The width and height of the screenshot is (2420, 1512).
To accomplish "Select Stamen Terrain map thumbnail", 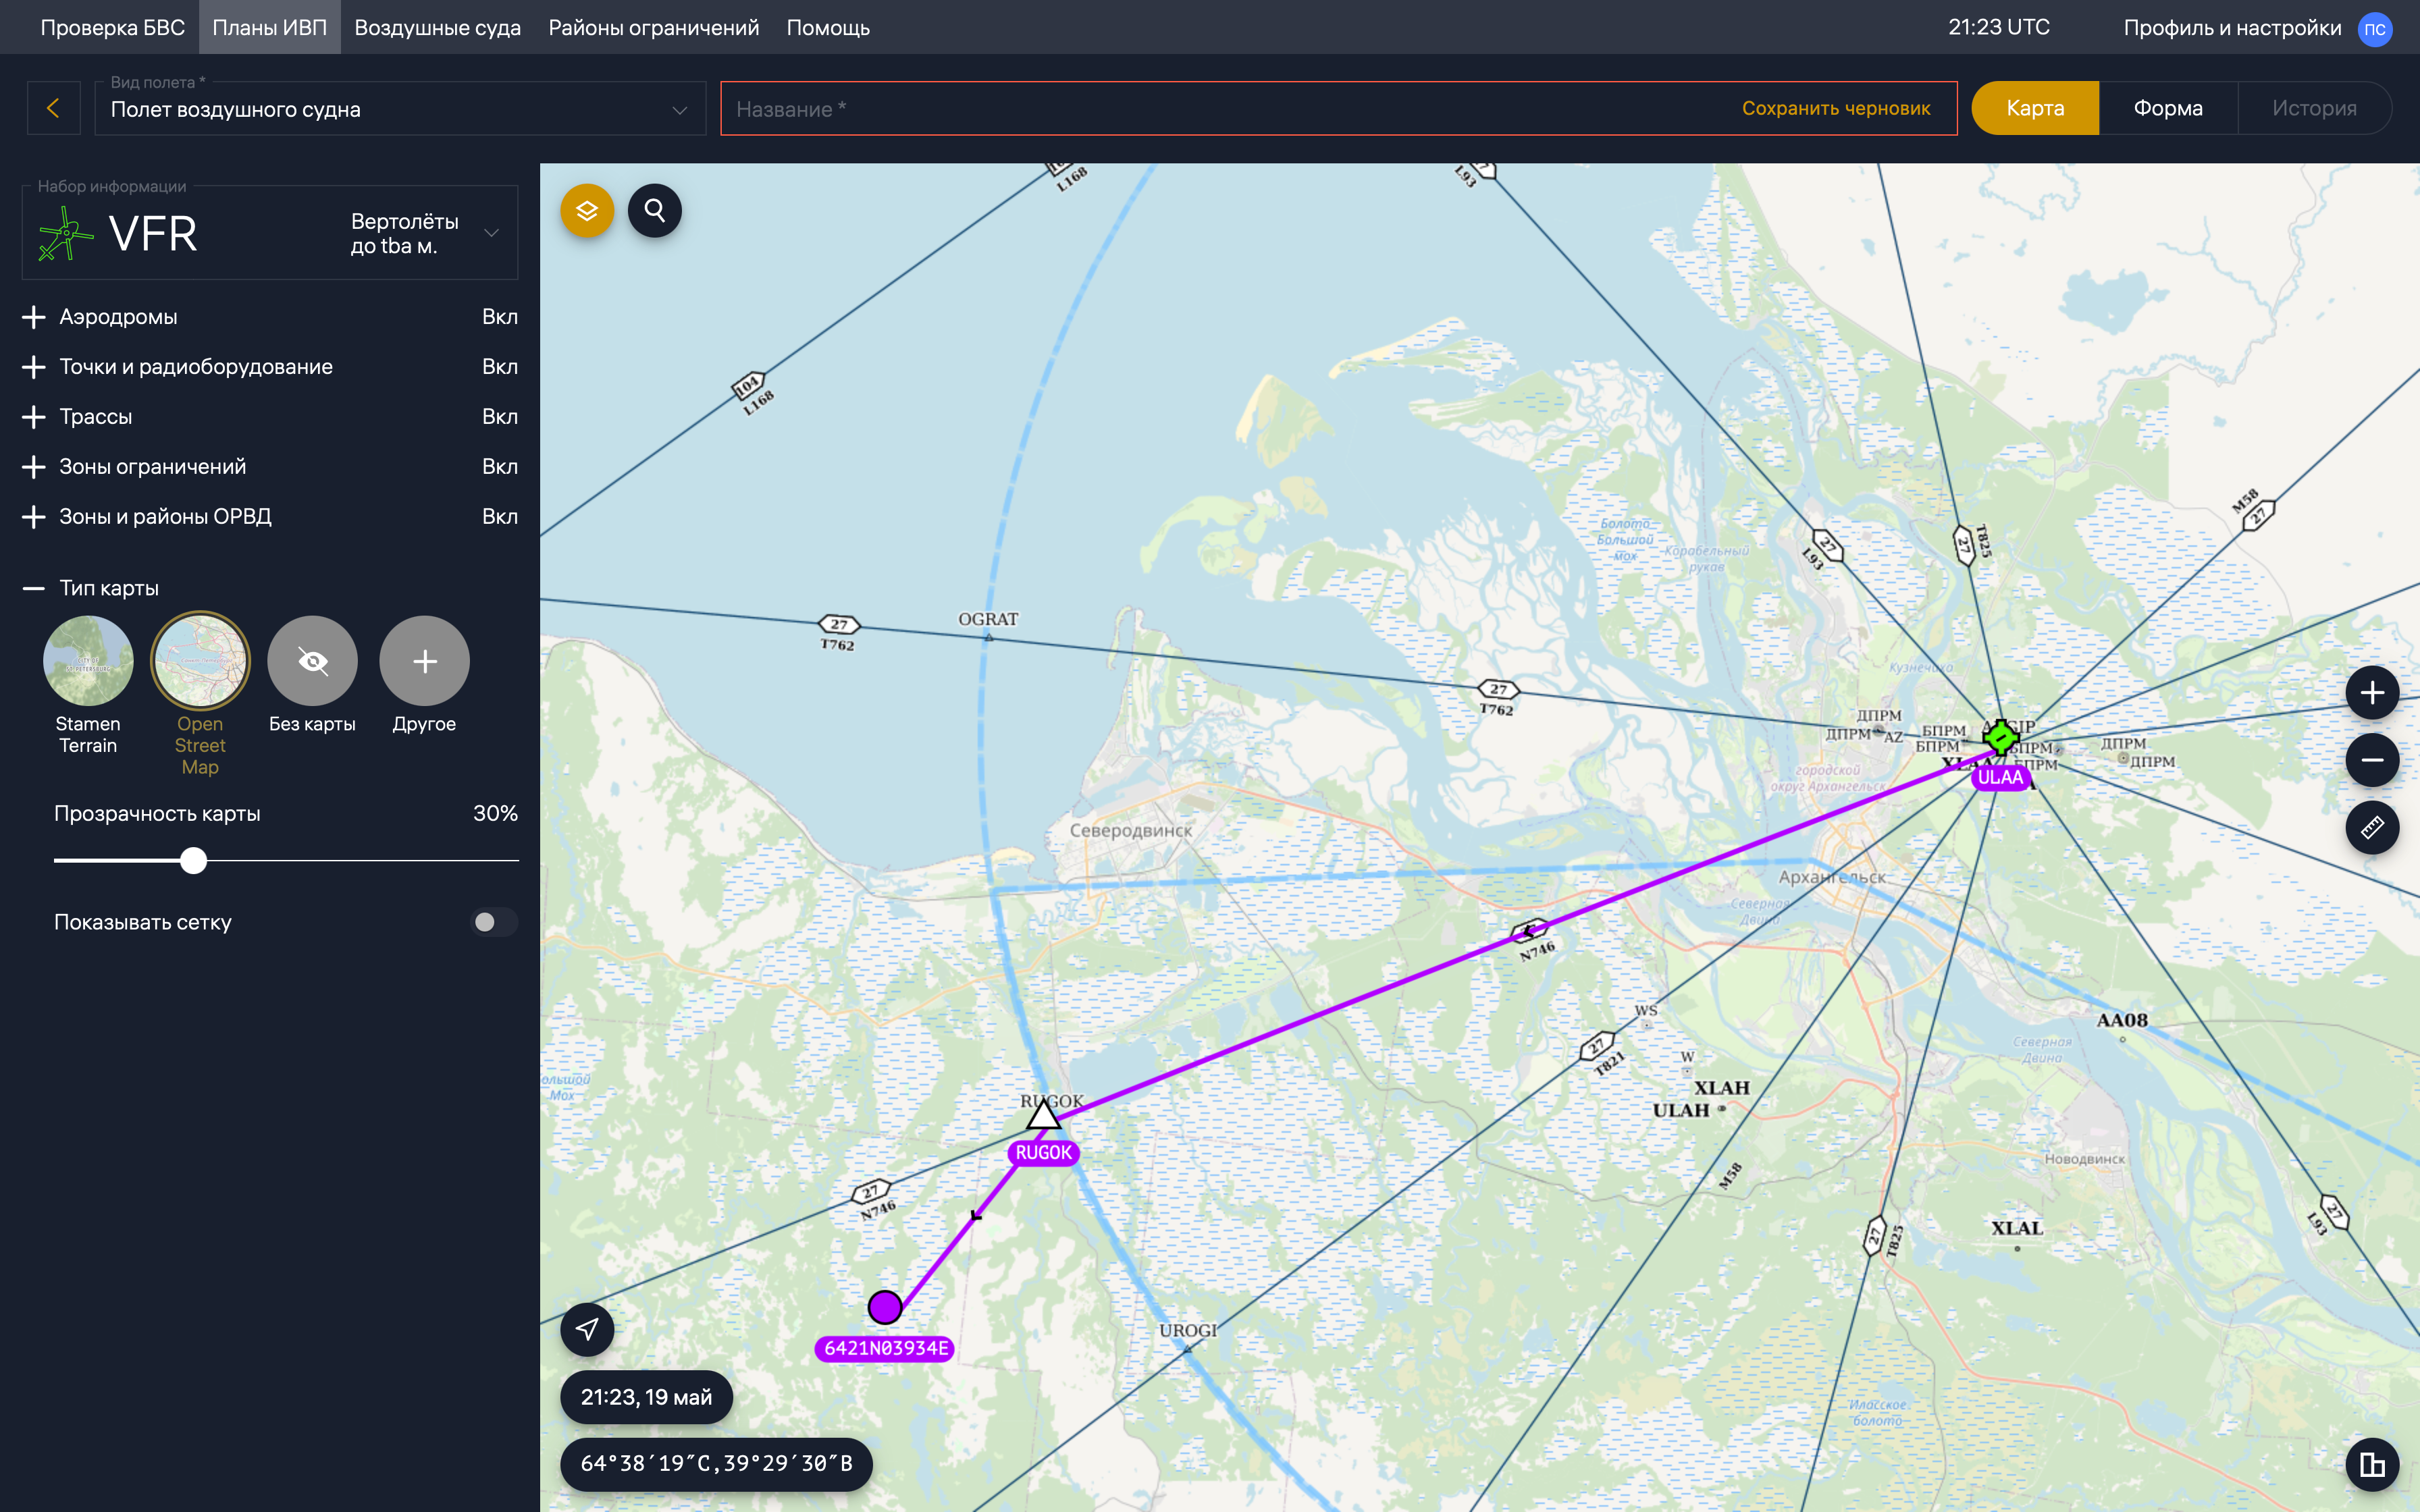I will (88, 661).
